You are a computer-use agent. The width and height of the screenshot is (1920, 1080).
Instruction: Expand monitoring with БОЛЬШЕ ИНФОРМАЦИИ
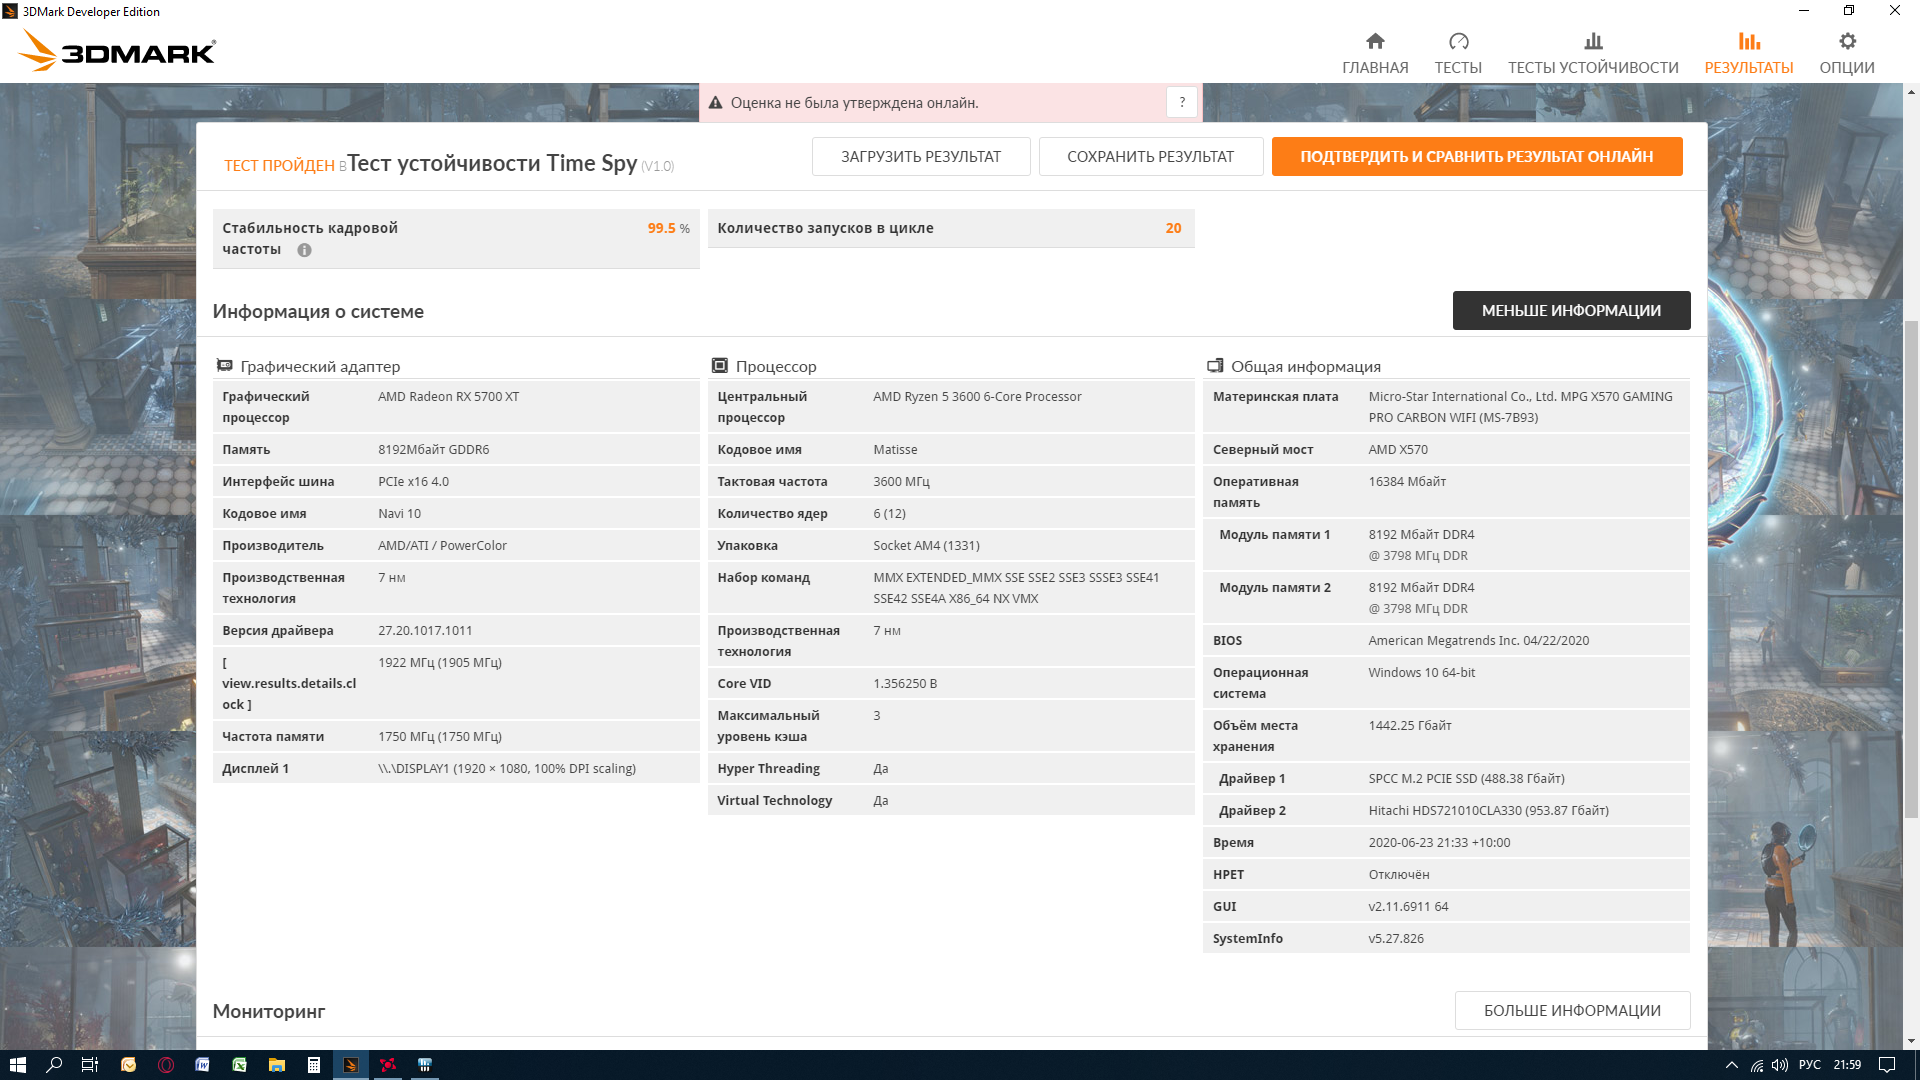1572,1011
